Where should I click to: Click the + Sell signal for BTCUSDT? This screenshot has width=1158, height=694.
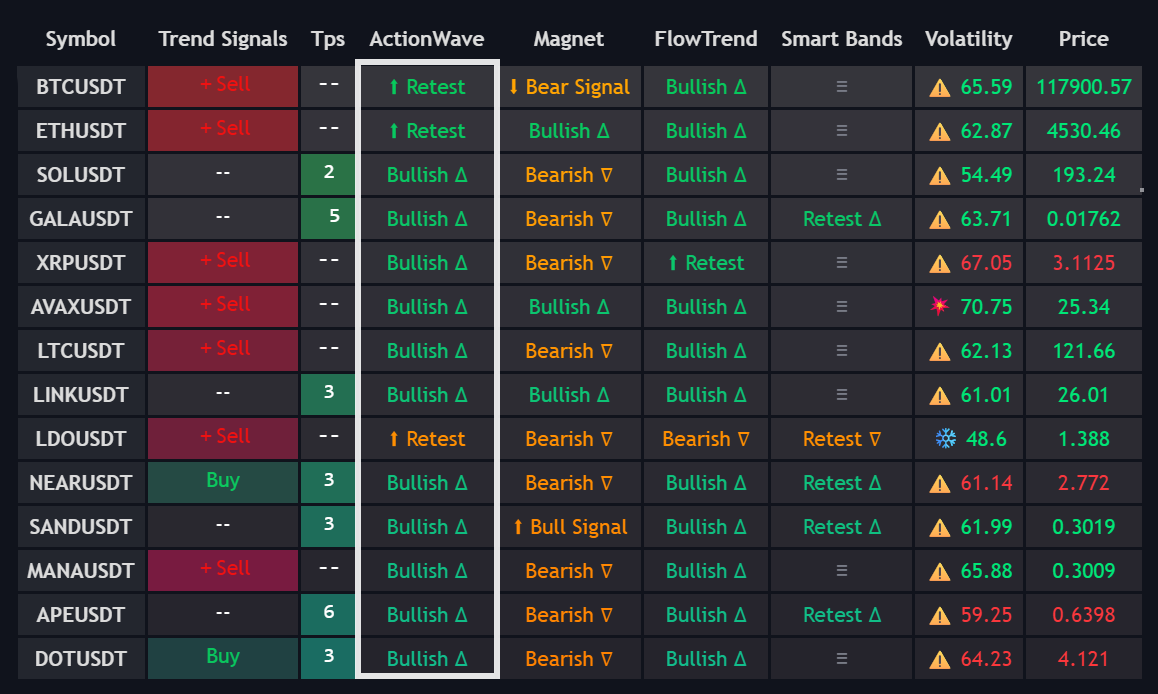223,86
